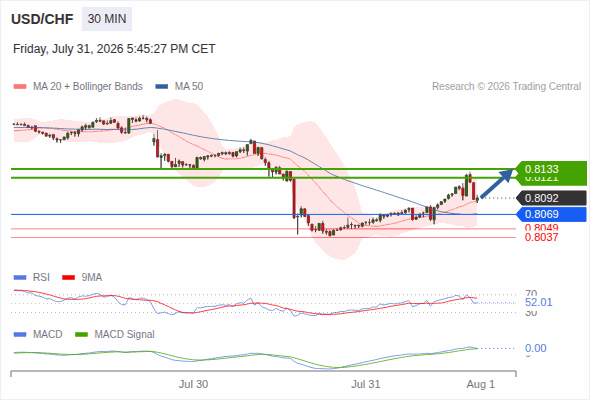Click the 'MACD' legend label
This screenshot has height=400, width=590.
point(47,335)
